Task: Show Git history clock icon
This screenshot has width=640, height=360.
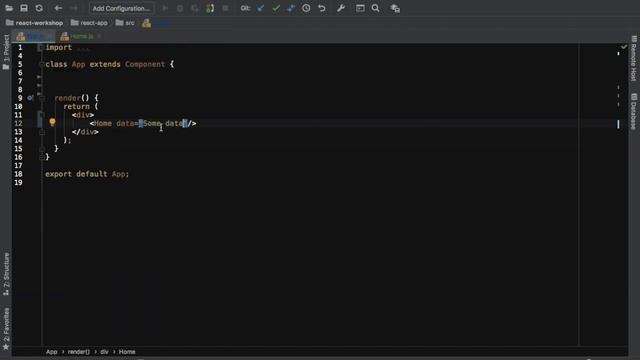Action: pos(306,8)
